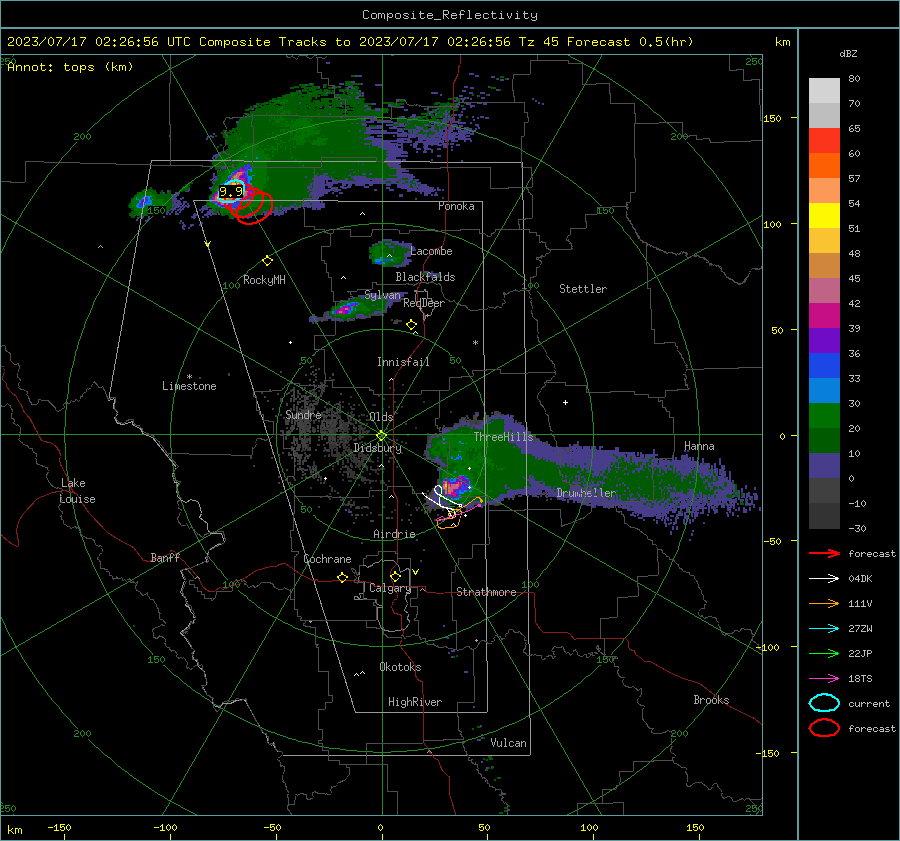Click the 'Annot: tops (km)' label
The height and width of the screenshot is (841, 900).
70,67
